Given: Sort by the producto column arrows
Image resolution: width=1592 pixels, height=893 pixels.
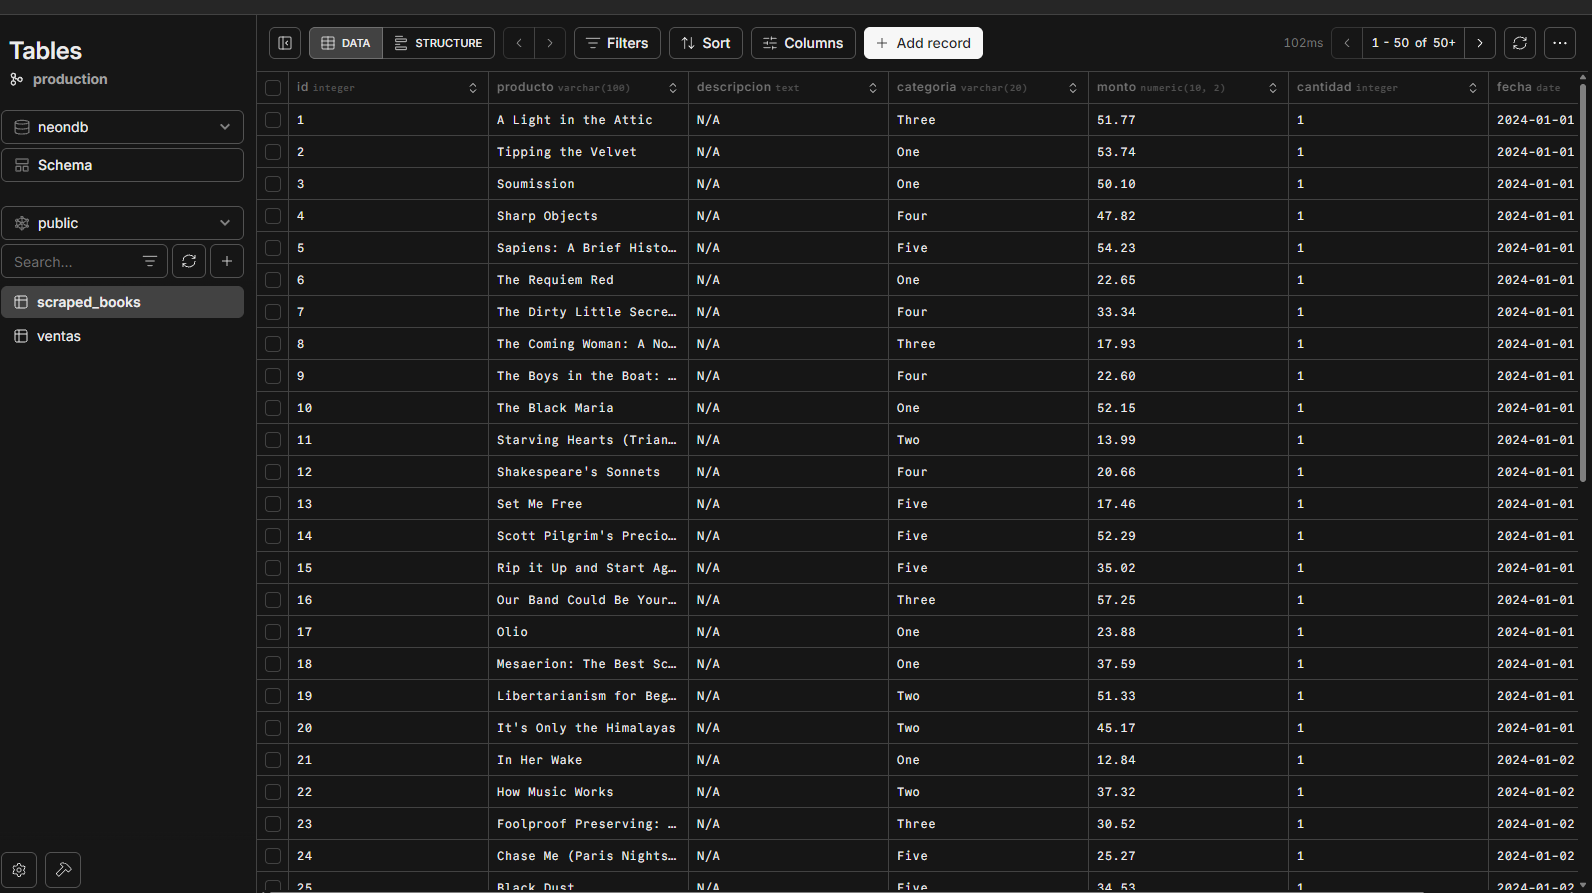Looking at the screenshot, I should point(673,88).
